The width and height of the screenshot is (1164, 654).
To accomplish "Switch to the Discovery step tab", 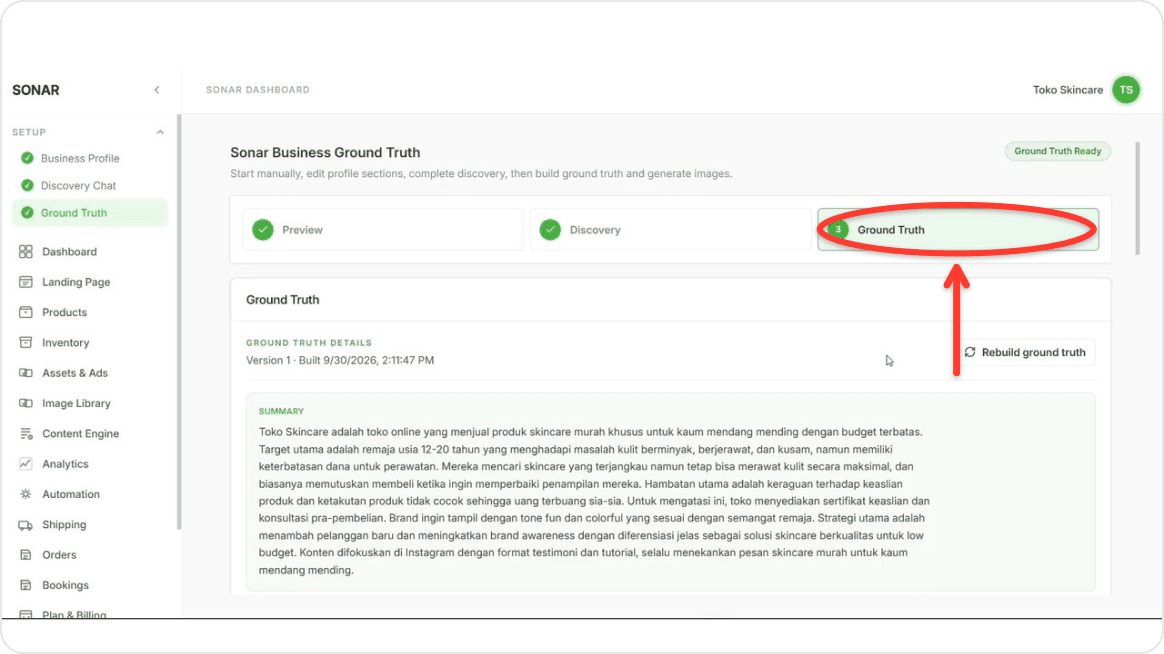I will 670,230.
